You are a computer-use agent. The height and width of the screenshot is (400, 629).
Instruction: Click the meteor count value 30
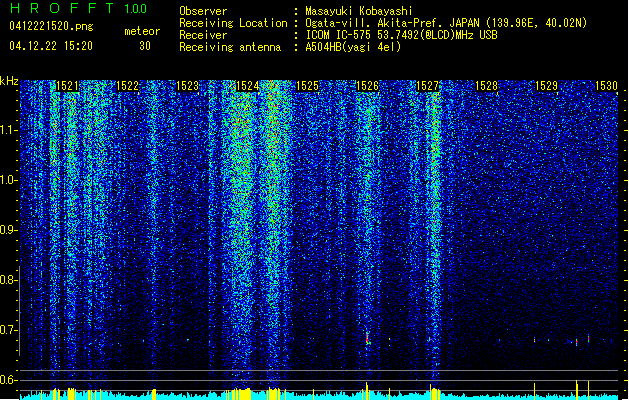coord(145,46)
